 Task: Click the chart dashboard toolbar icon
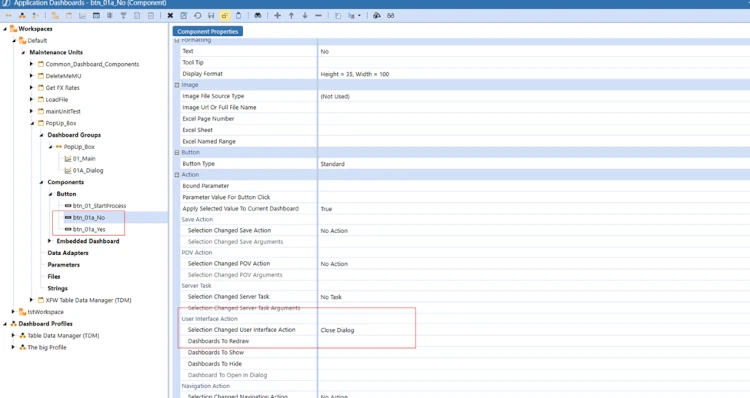click(x=82, y=16)
